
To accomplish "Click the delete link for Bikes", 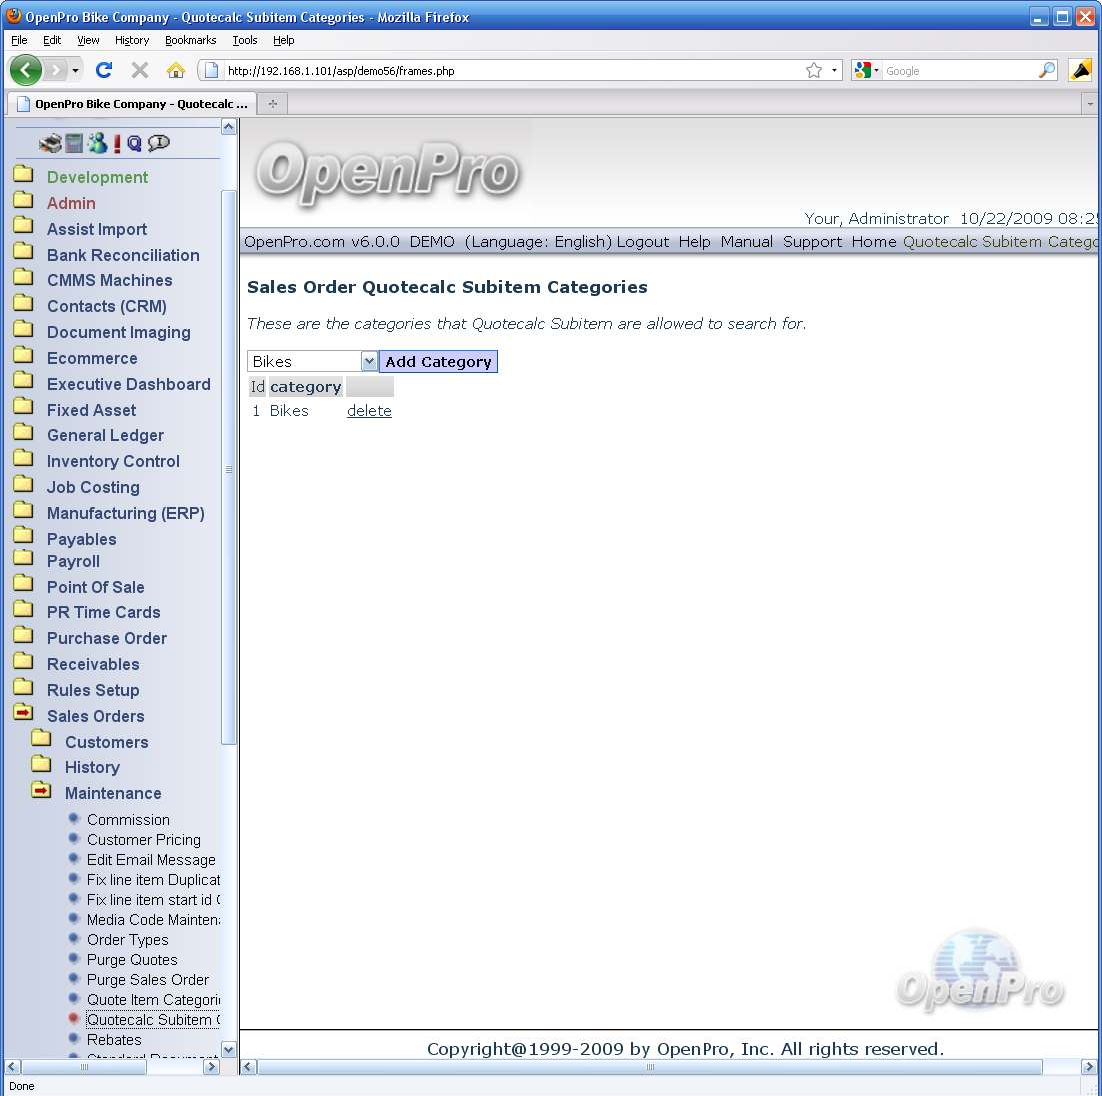I will [369, 411].
